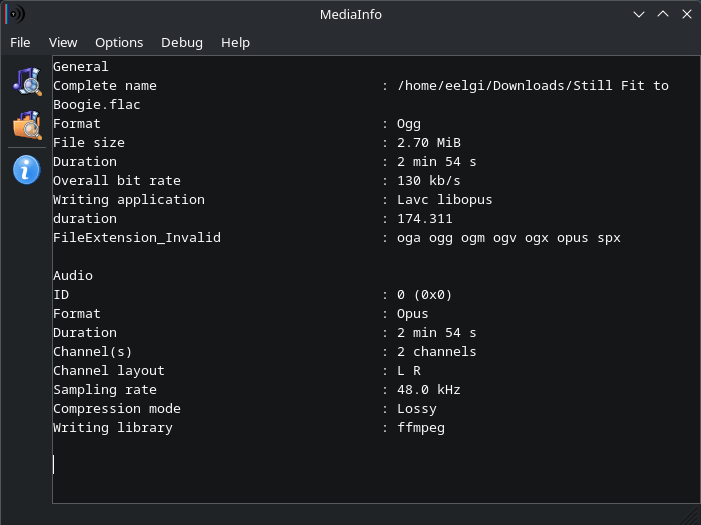The image size is (701, 525).
Task: Click the MediaInfo app icon in title bar
Action: click(x=15, y=14)
